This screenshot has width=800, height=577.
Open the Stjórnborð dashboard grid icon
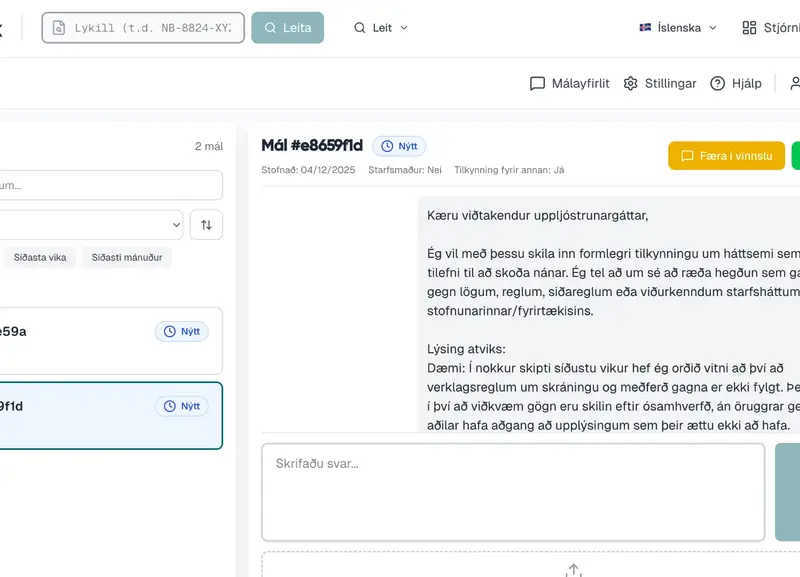pos(749,28)
